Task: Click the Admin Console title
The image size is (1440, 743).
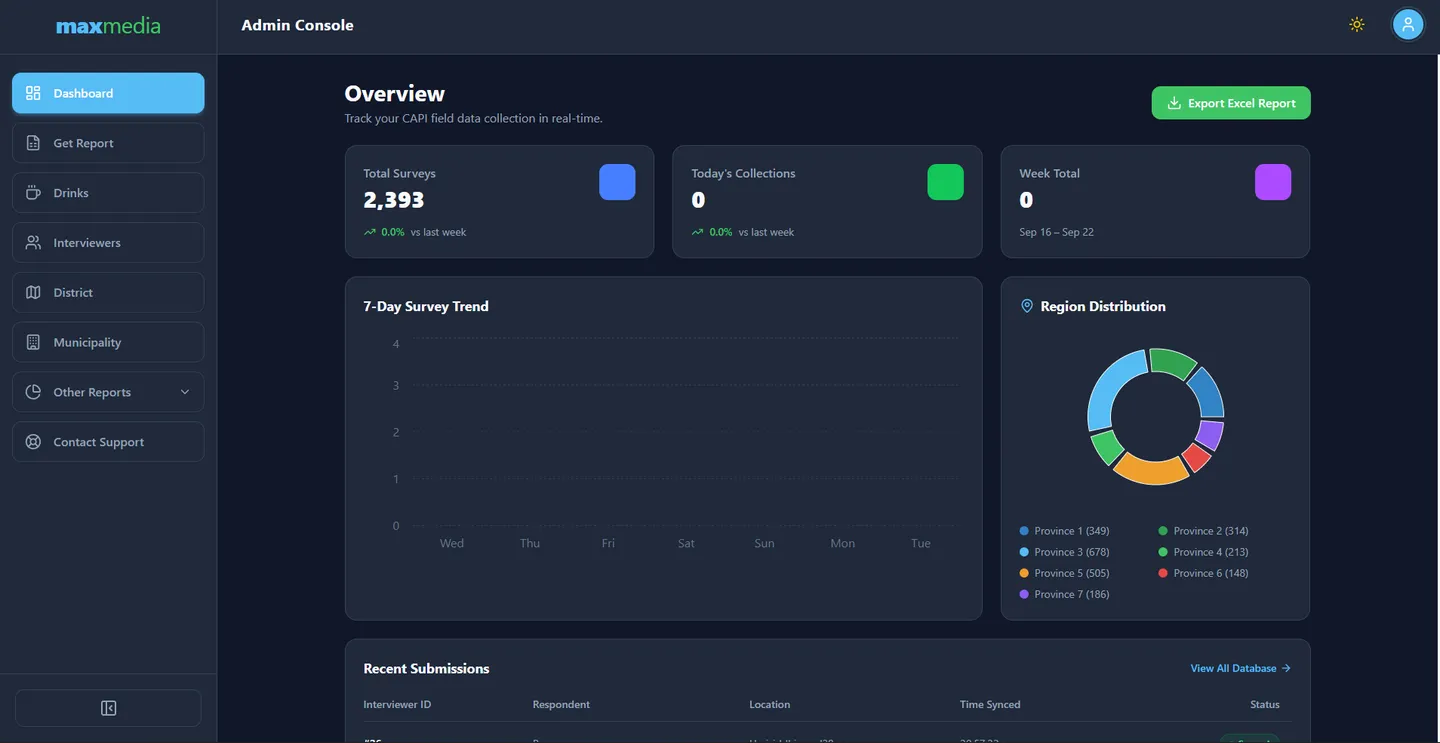Action: [x=297, y=25]
